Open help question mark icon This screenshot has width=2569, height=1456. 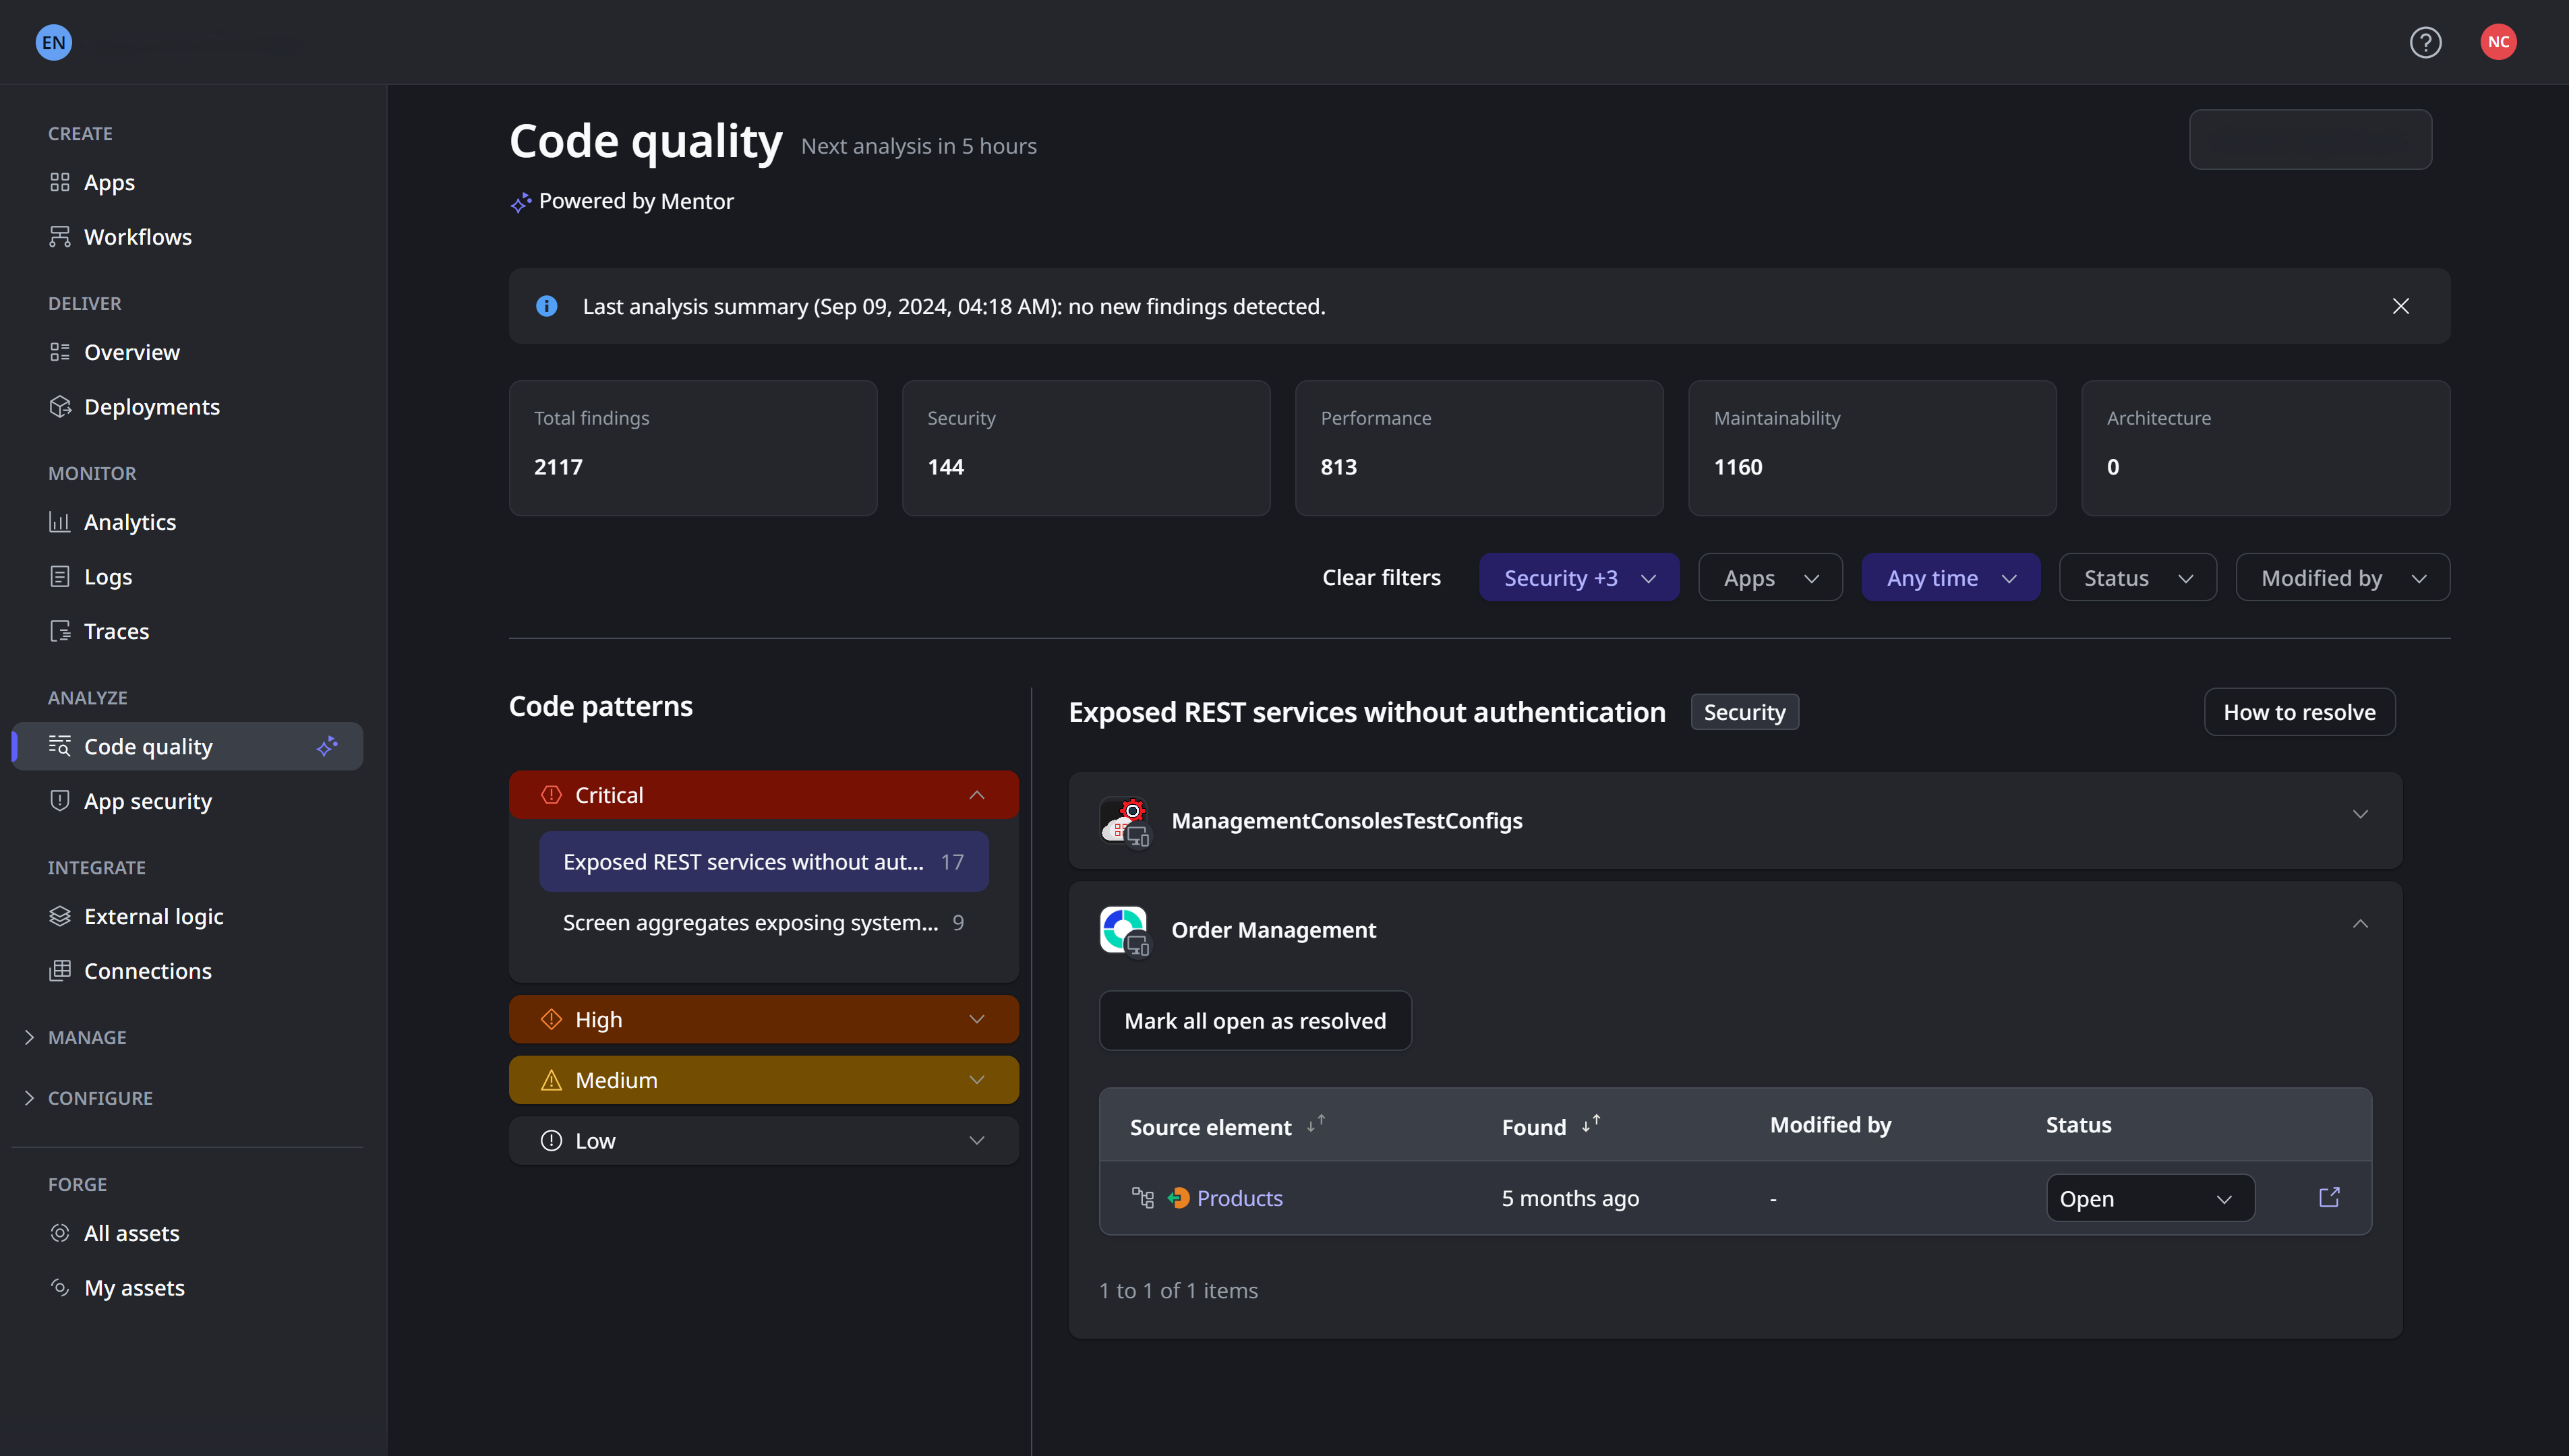[x=2425, y=42]
